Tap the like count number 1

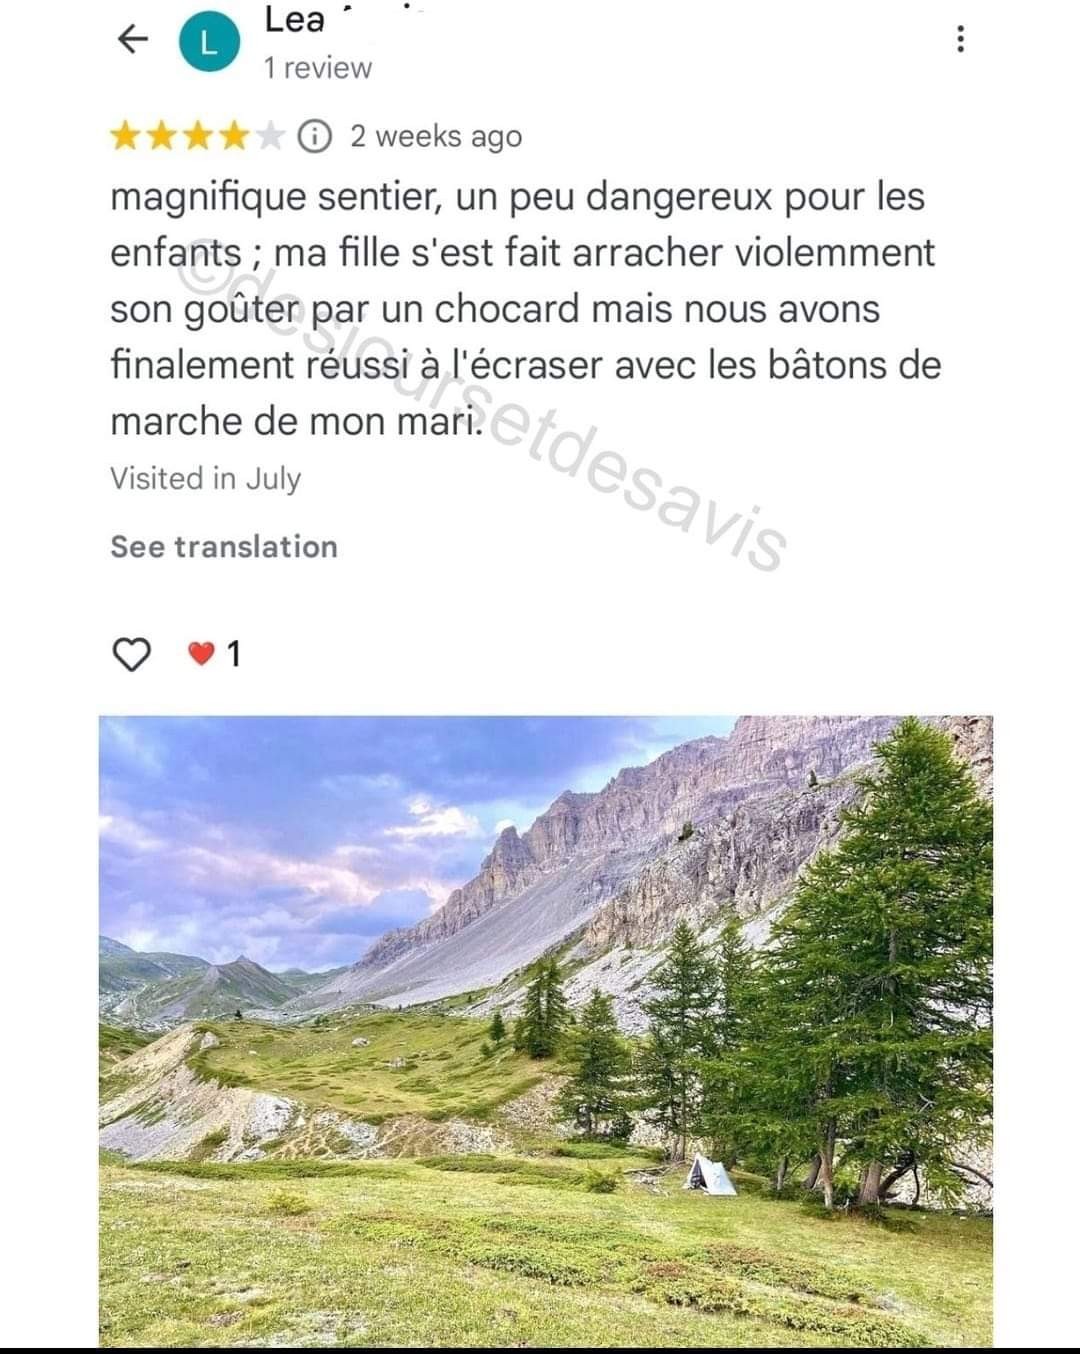[234, 654]
